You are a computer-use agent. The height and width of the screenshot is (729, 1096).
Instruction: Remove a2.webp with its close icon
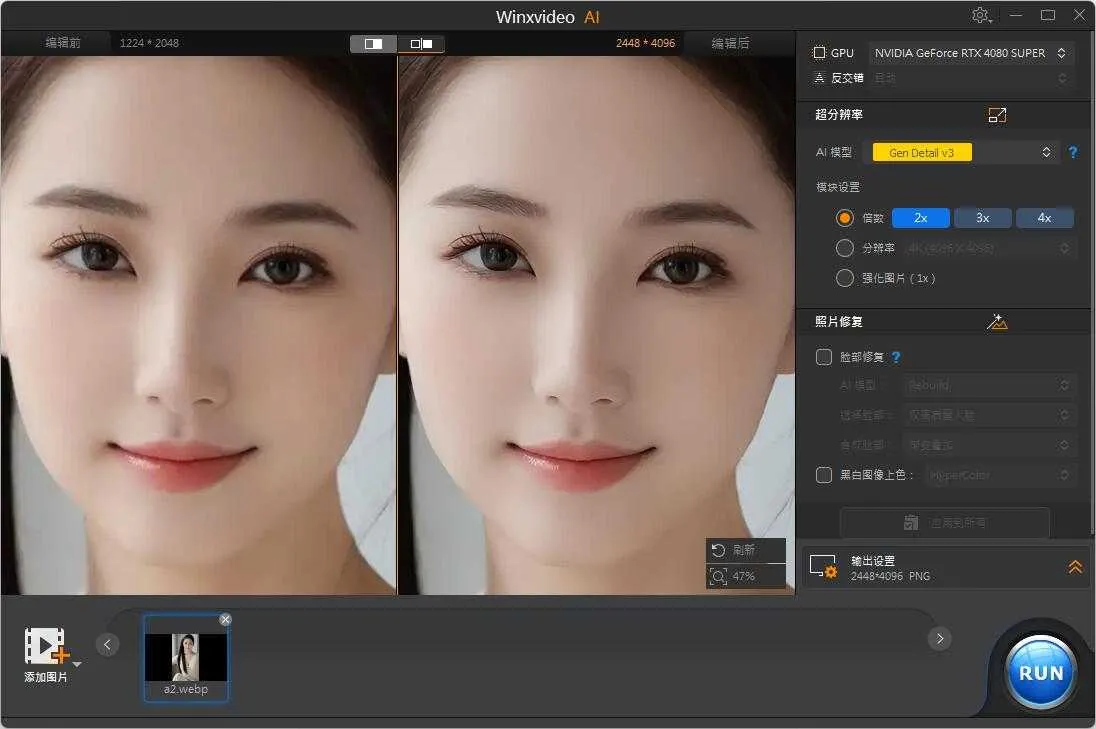225,619
